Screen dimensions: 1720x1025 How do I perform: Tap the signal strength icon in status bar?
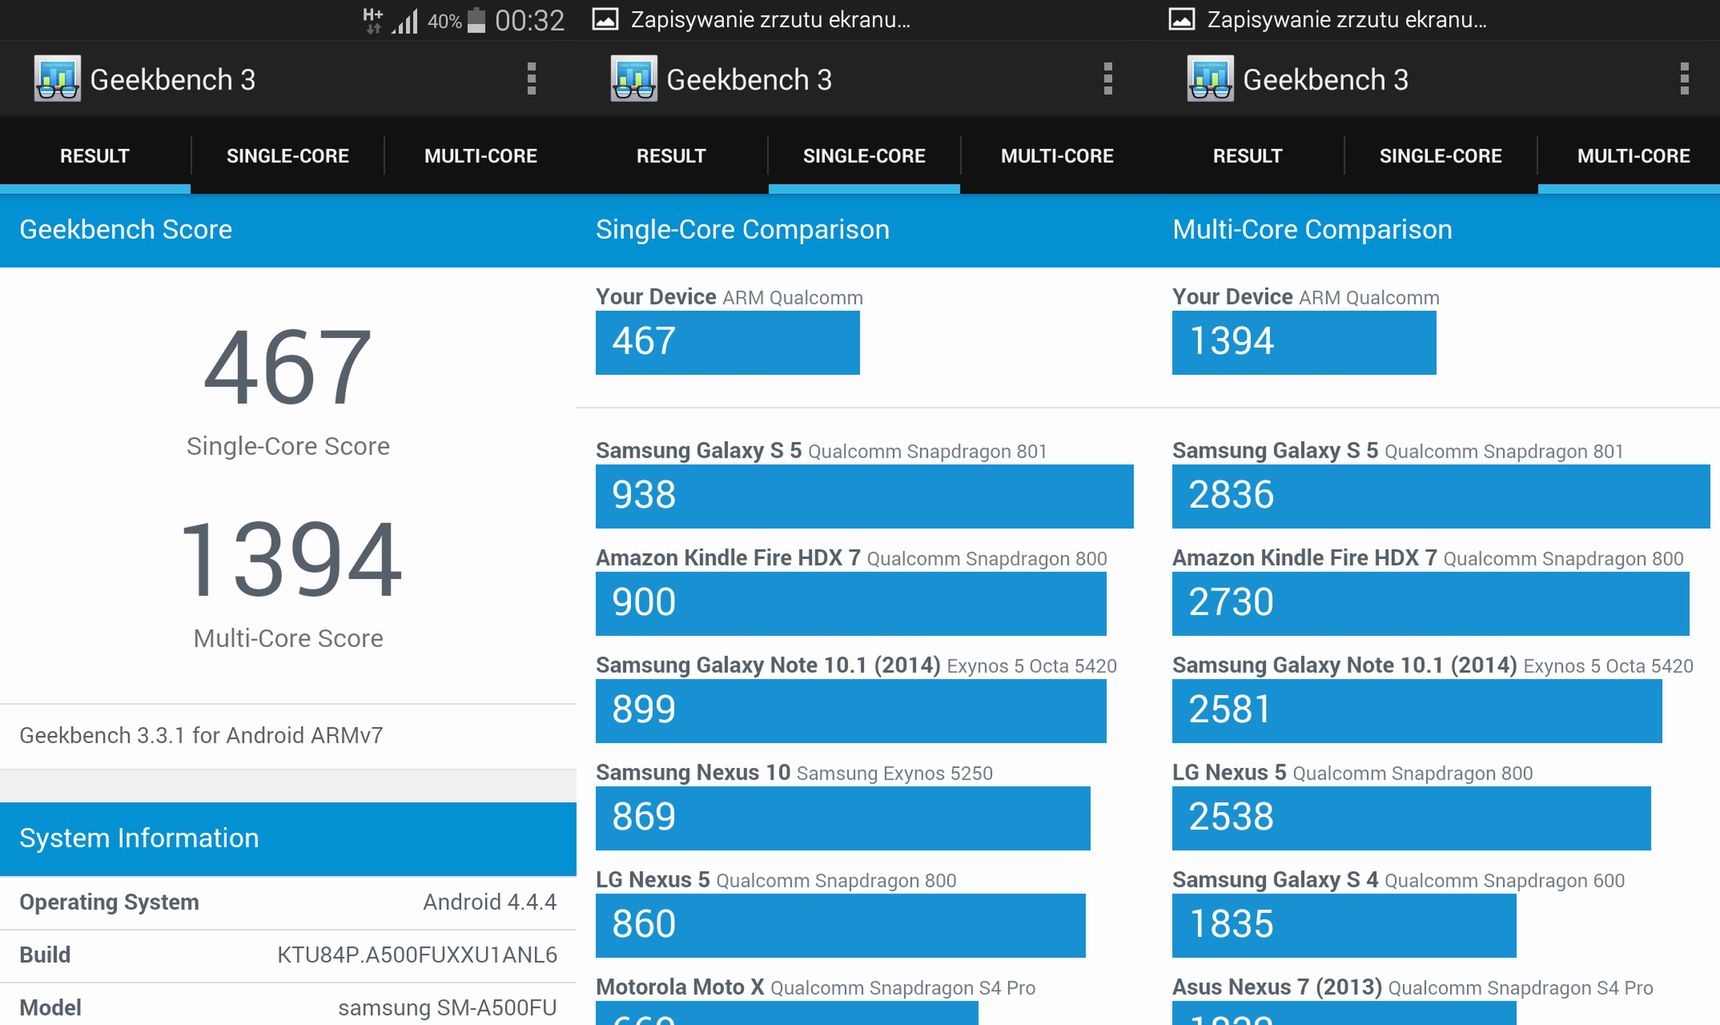click(x=404, y=21)
